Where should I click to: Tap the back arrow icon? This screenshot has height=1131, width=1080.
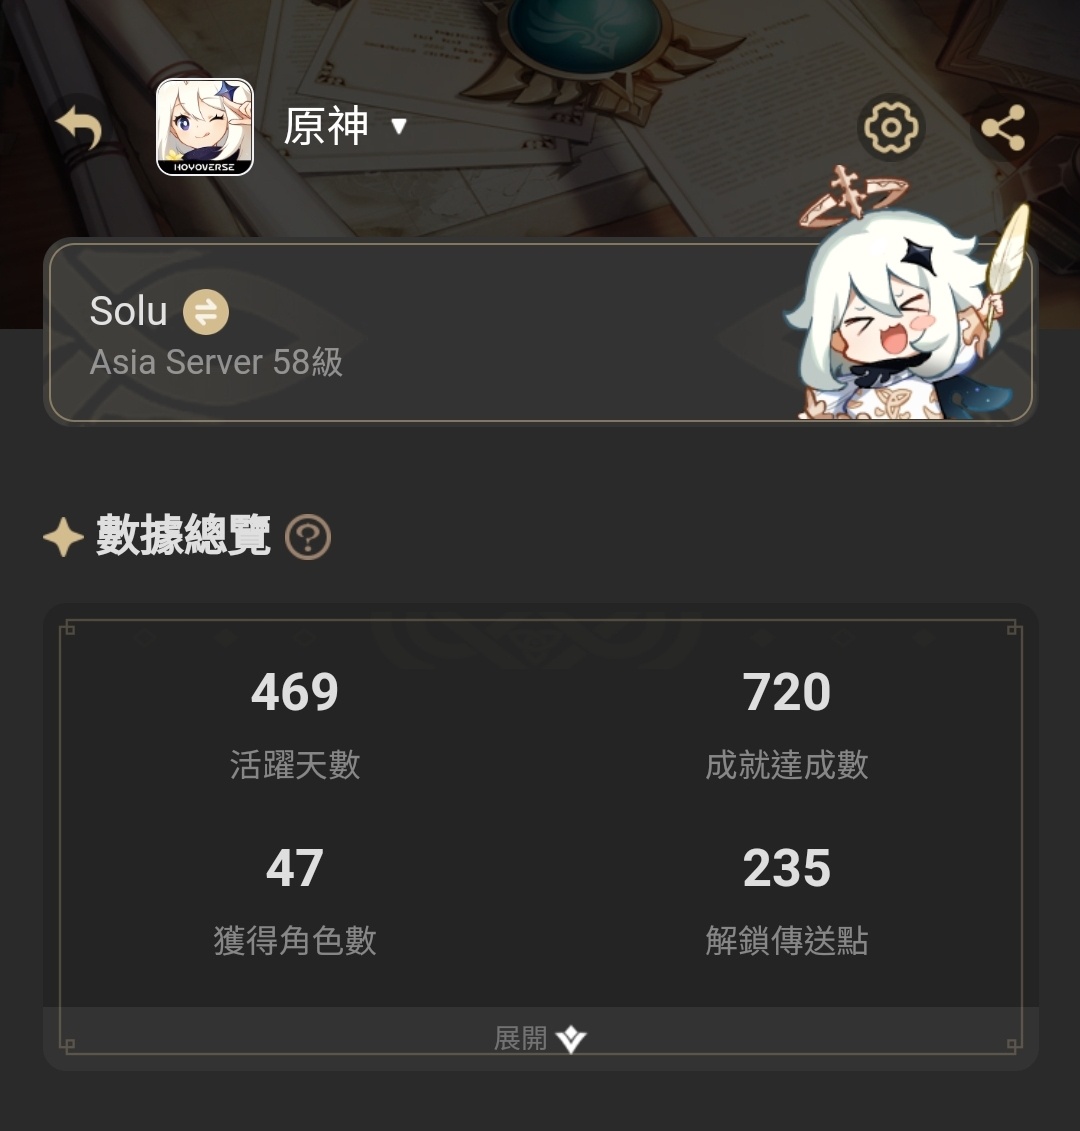[79, 128]
